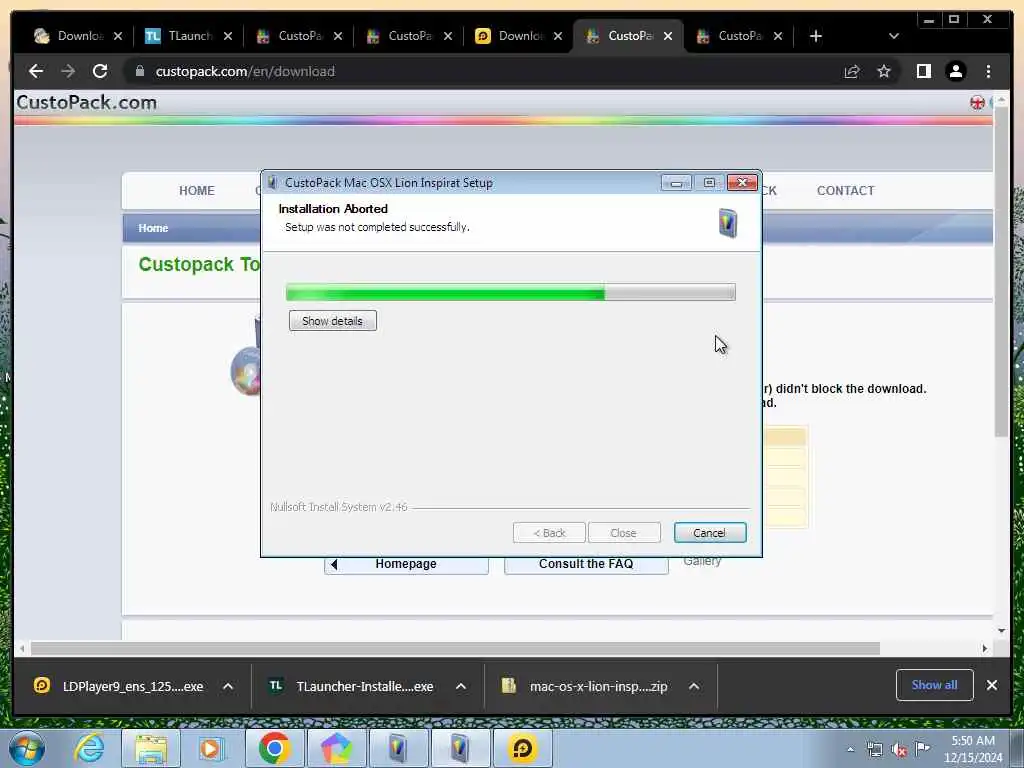Open the Chrome side panel icon
Screen dimensions: 1024x768
(x=923, y=71)
